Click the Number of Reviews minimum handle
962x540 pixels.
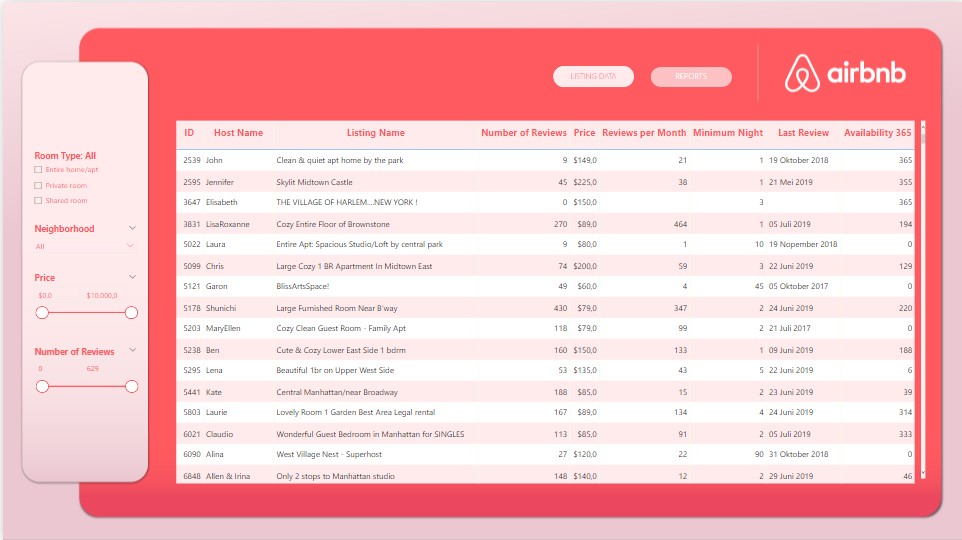tap(42, 387)
